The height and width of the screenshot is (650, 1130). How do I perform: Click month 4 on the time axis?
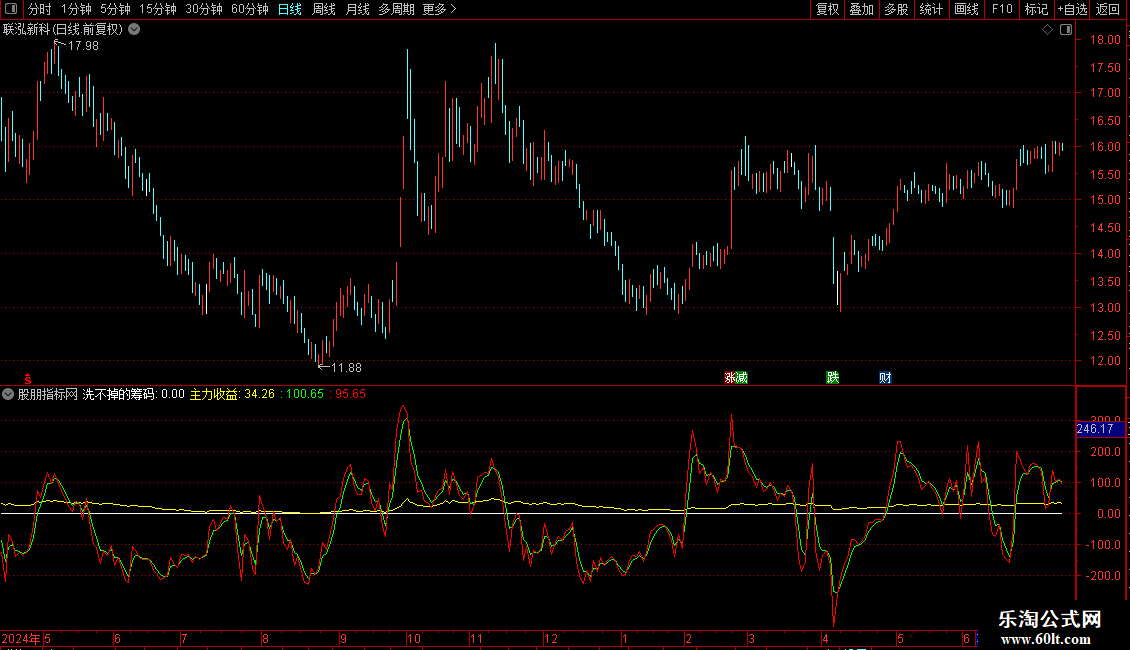825,638
